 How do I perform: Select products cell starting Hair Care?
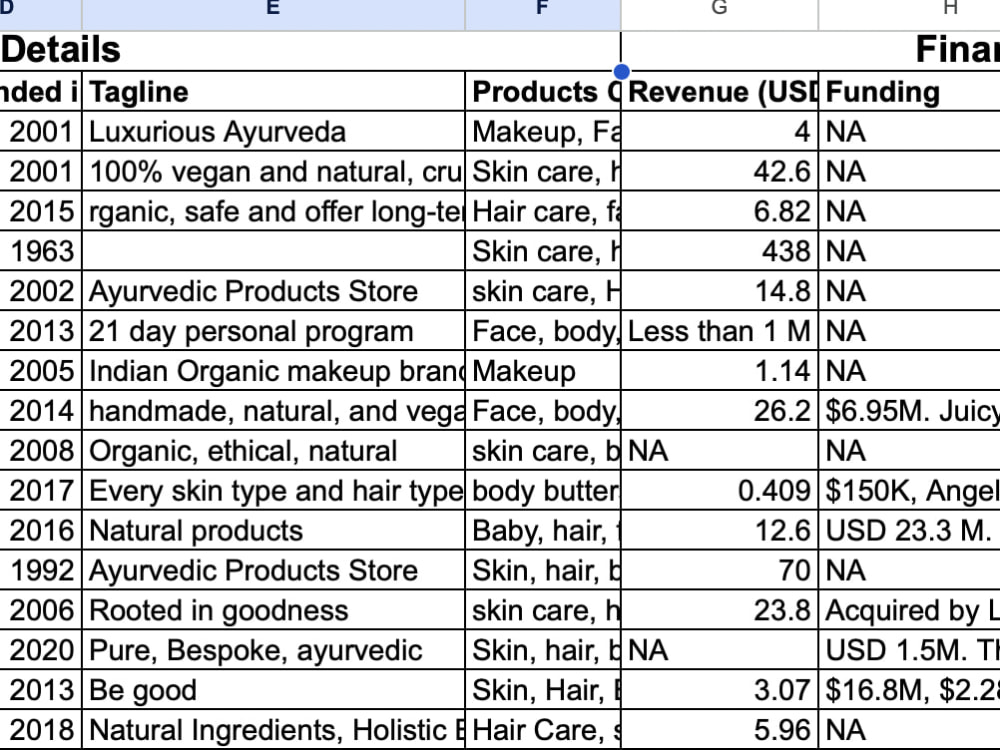[543, 730]
